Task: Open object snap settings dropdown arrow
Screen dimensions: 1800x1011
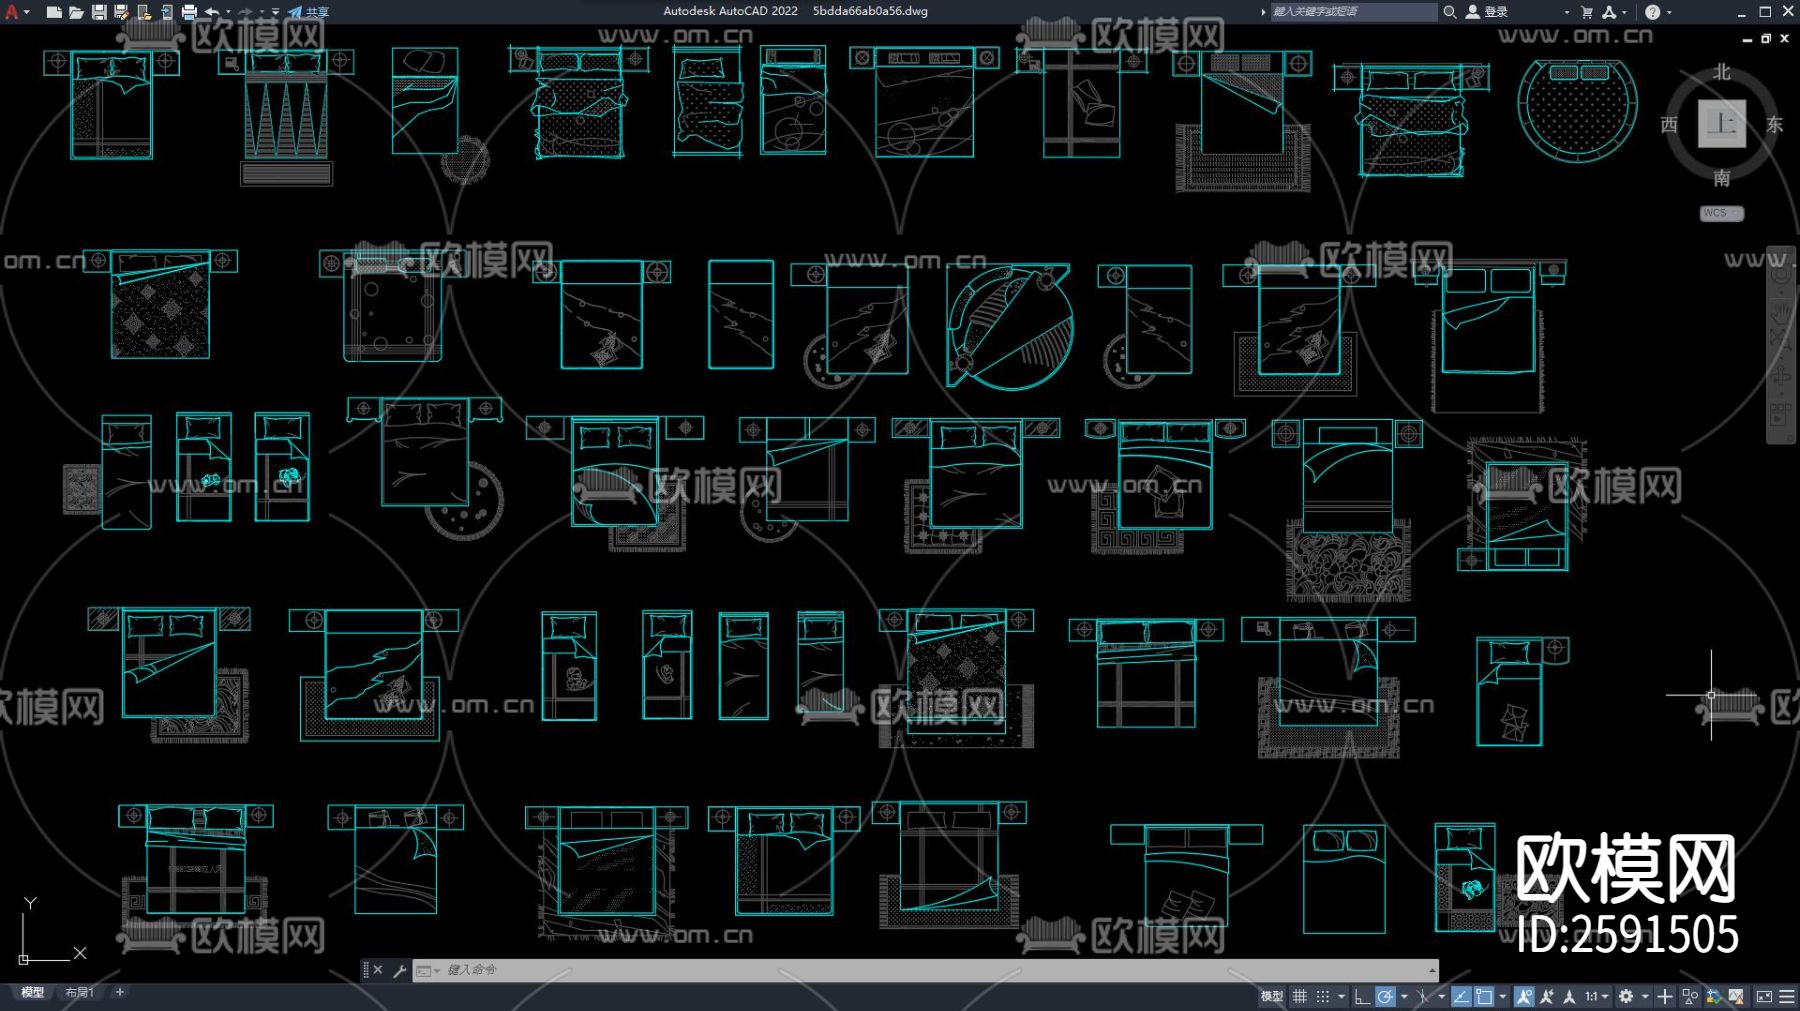Action: pyautogui.click(x=1502, y=996)
